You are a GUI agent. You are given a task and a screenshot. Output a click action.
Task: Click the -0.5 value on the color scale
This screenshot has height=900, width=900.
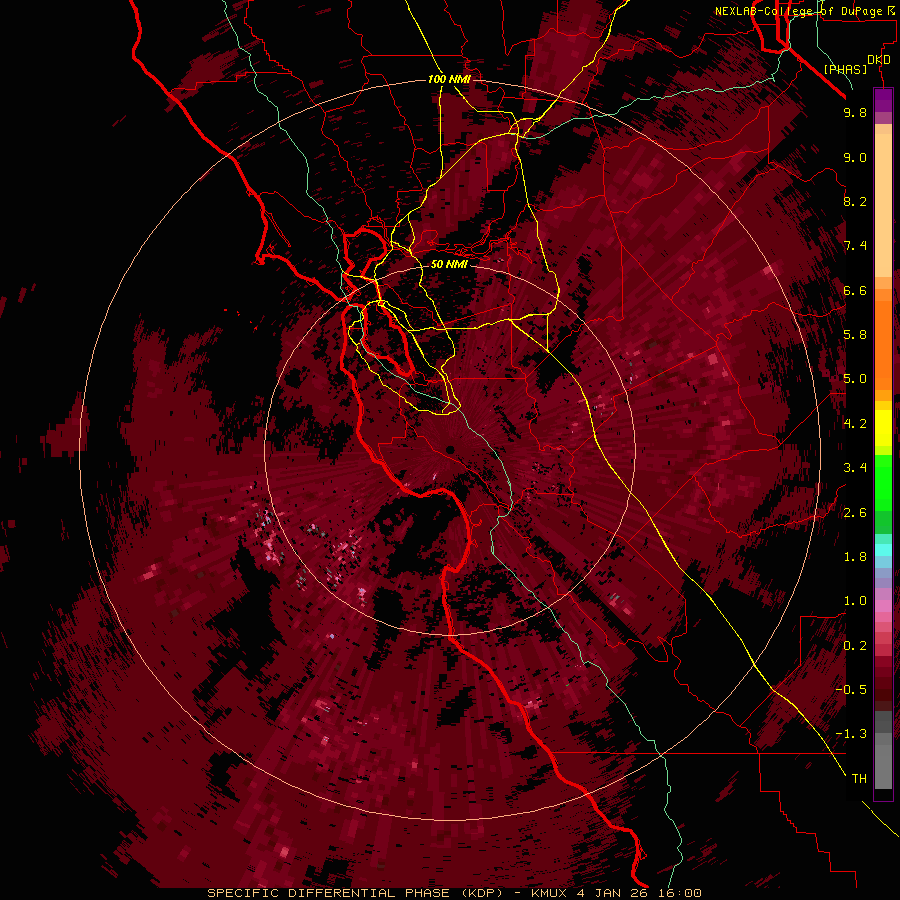851,690
